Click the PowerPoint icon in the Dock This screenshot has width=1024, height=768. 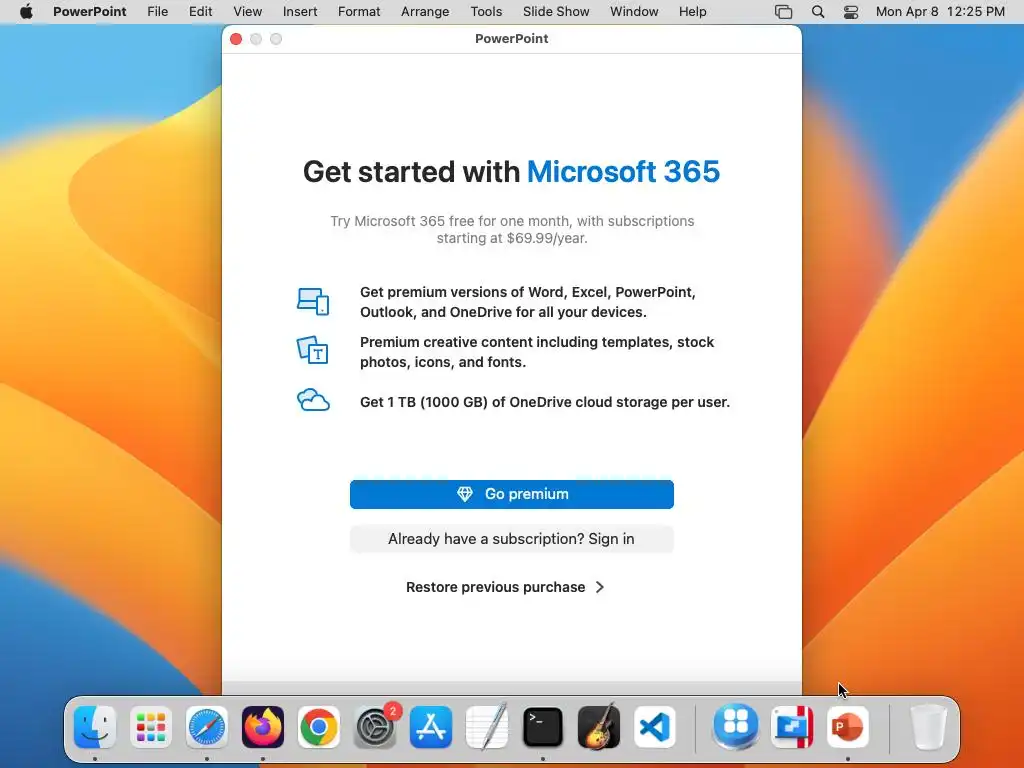pos(848,727)
